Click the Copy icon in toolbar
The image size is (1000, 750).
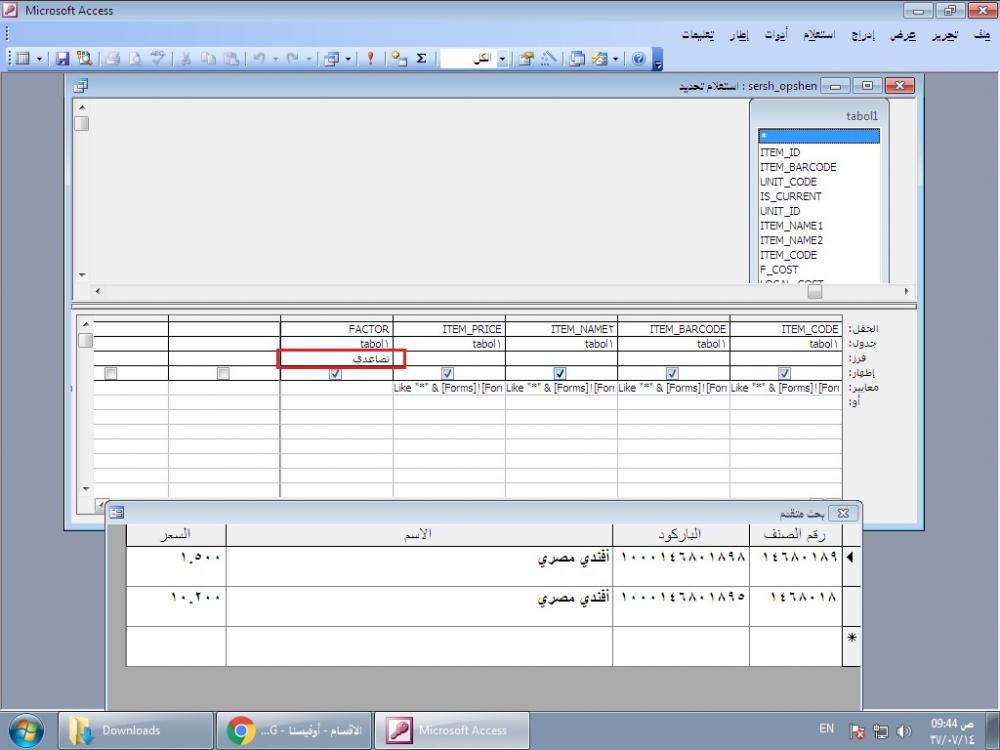pos(209,59)
